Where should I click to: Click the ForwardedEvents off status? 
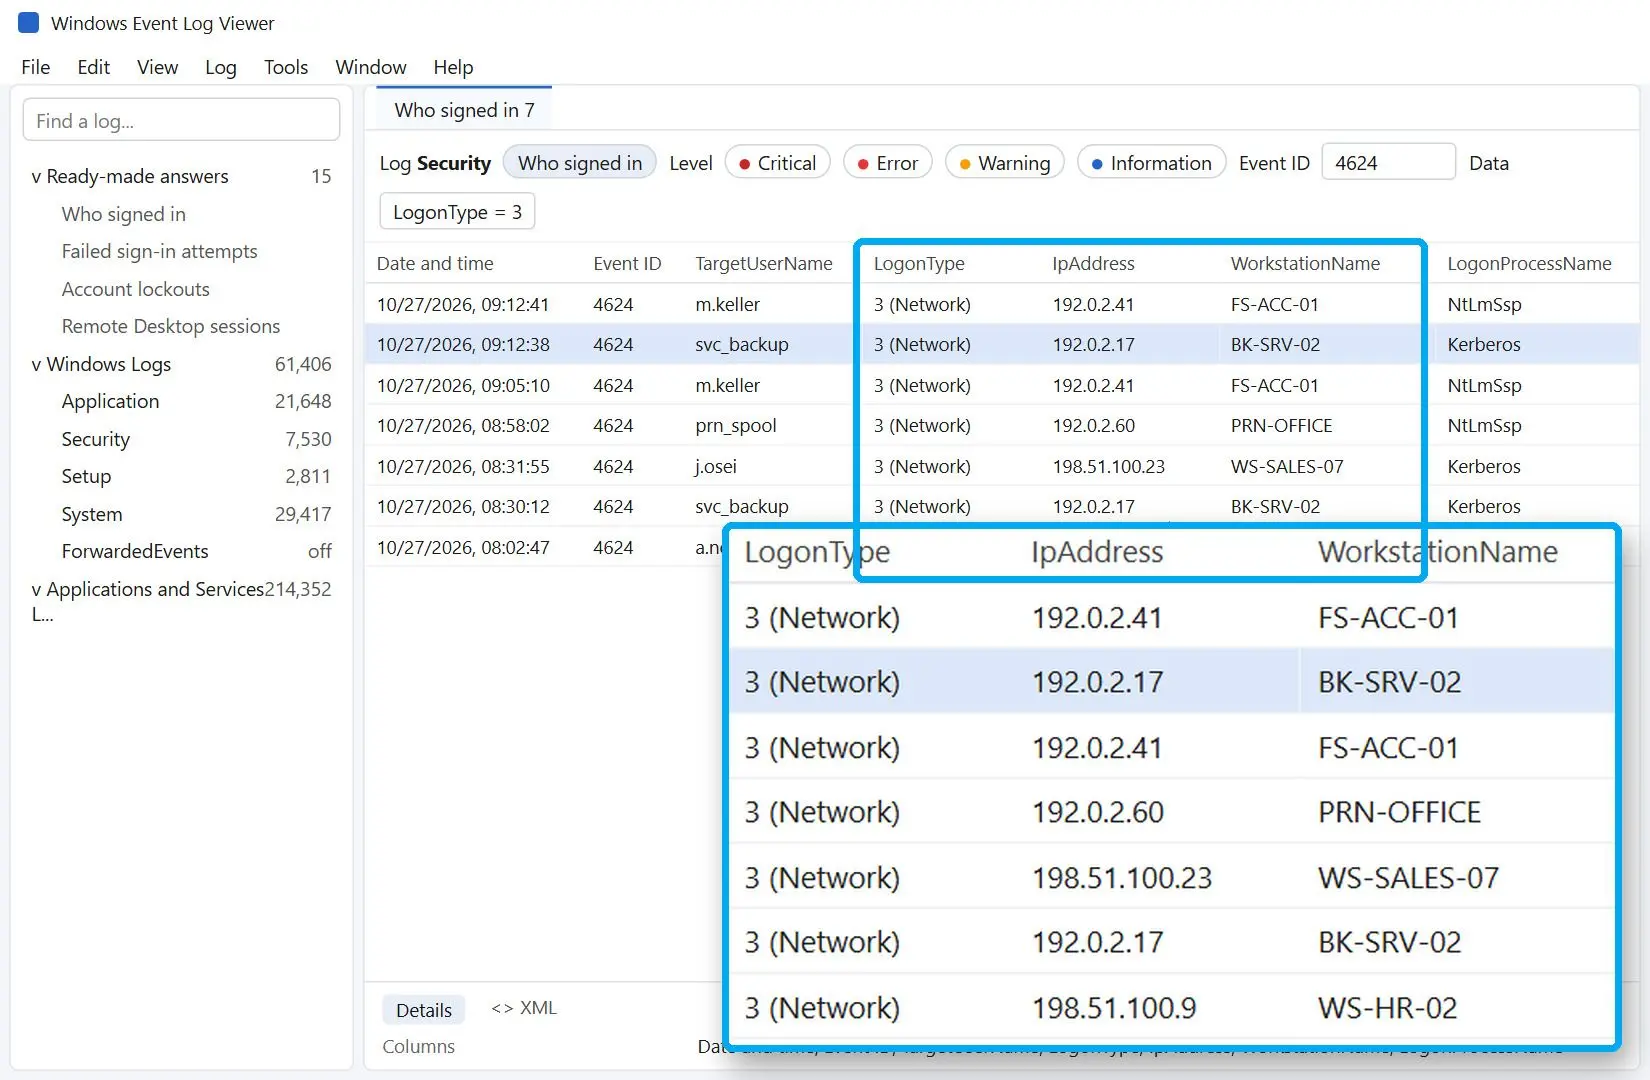pyautogui.click(x=320, y=551)
